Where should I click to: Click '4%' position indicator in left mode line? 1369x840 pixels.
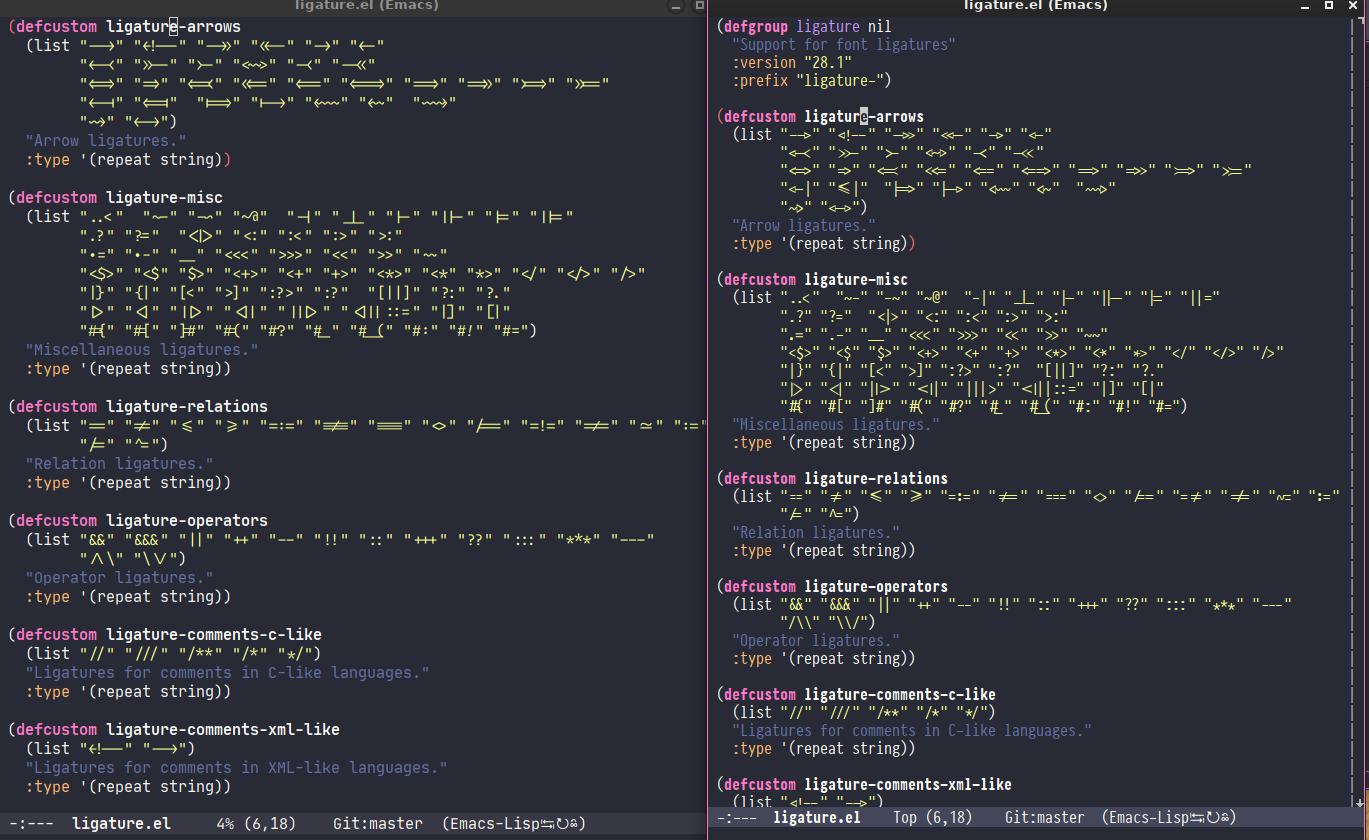click(x=225, y=824)
